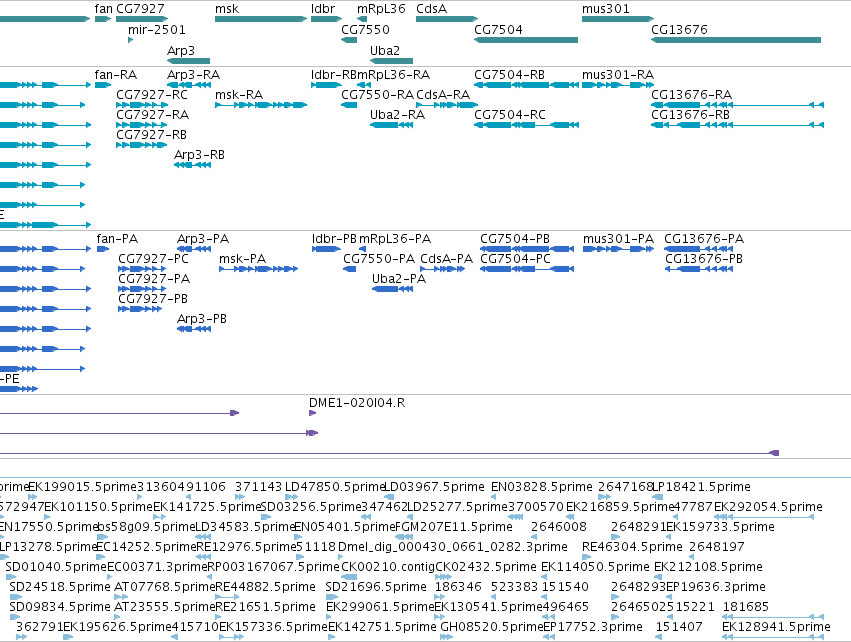
Task: Select the Arp3-PA protein label
Action: pyautogui.click(x=203, y=239)
